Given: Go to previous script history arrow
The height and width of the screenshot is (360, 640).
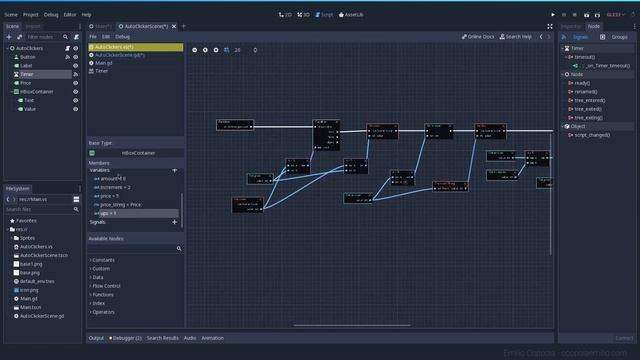Looking at the screenshot, I should [x=541, y=37].
